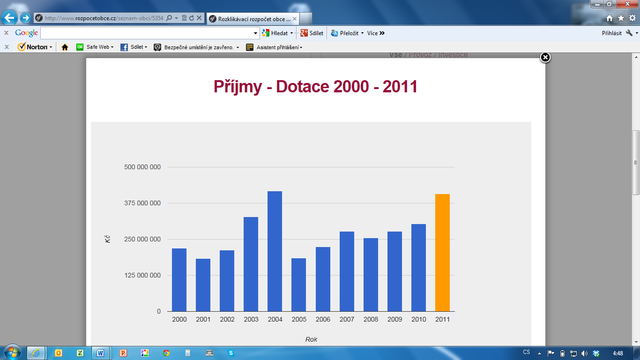Viewport: 640px width, 360px height.
Task: Launch Chrome from the taskbar
Action: (166, 353)
